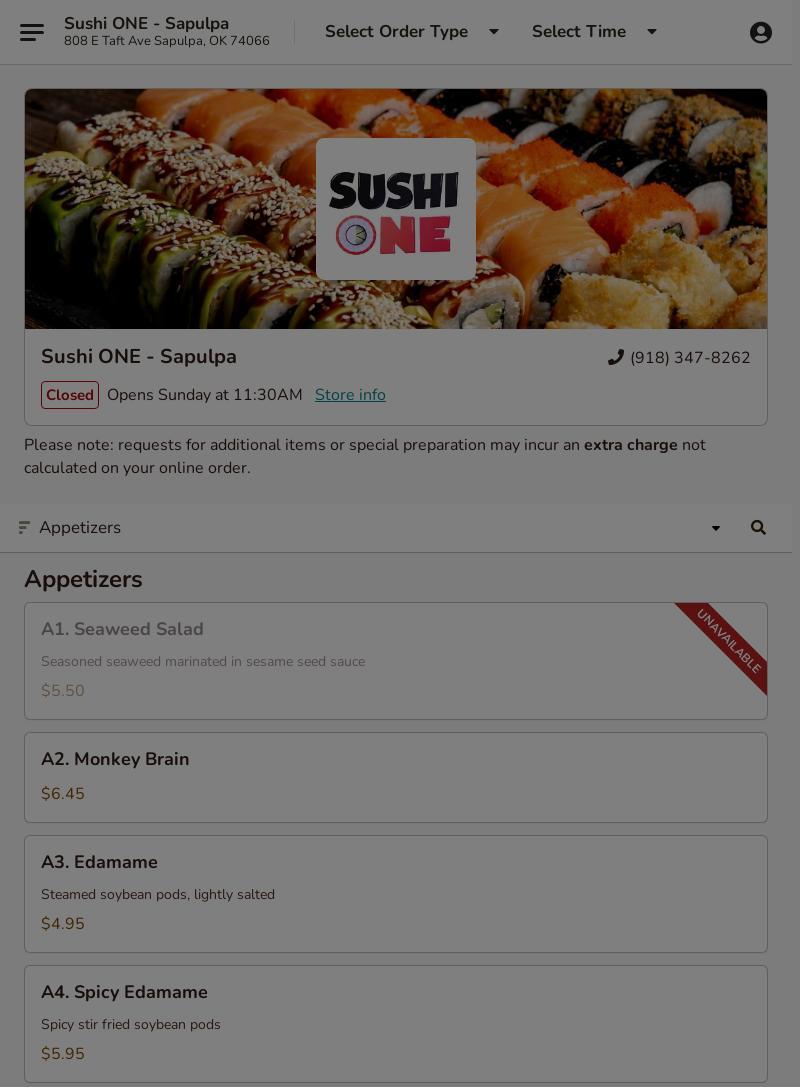This screenshot has width=800, height=1087.
Task: Click the unavailable A1. Seaweed Salad card
Action: click(396, 661)
